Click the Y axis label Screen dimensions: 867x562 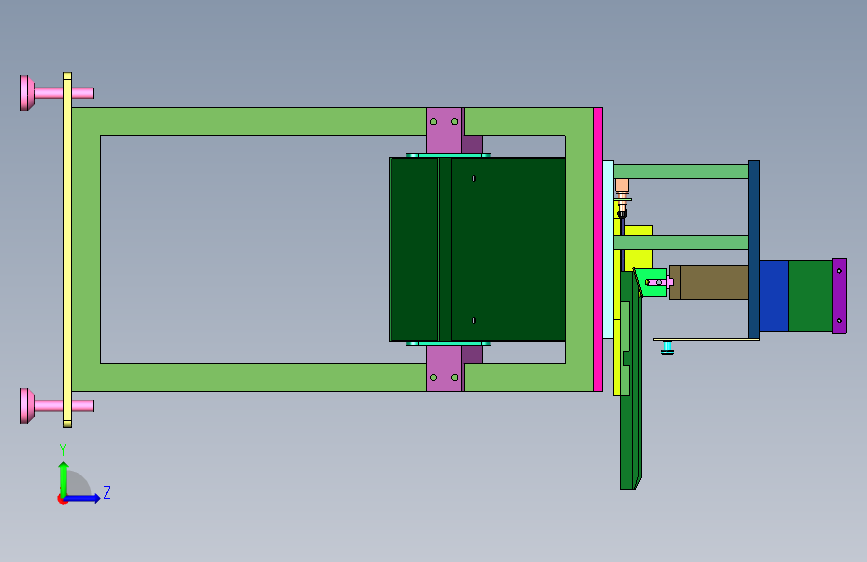pos(63,450)
